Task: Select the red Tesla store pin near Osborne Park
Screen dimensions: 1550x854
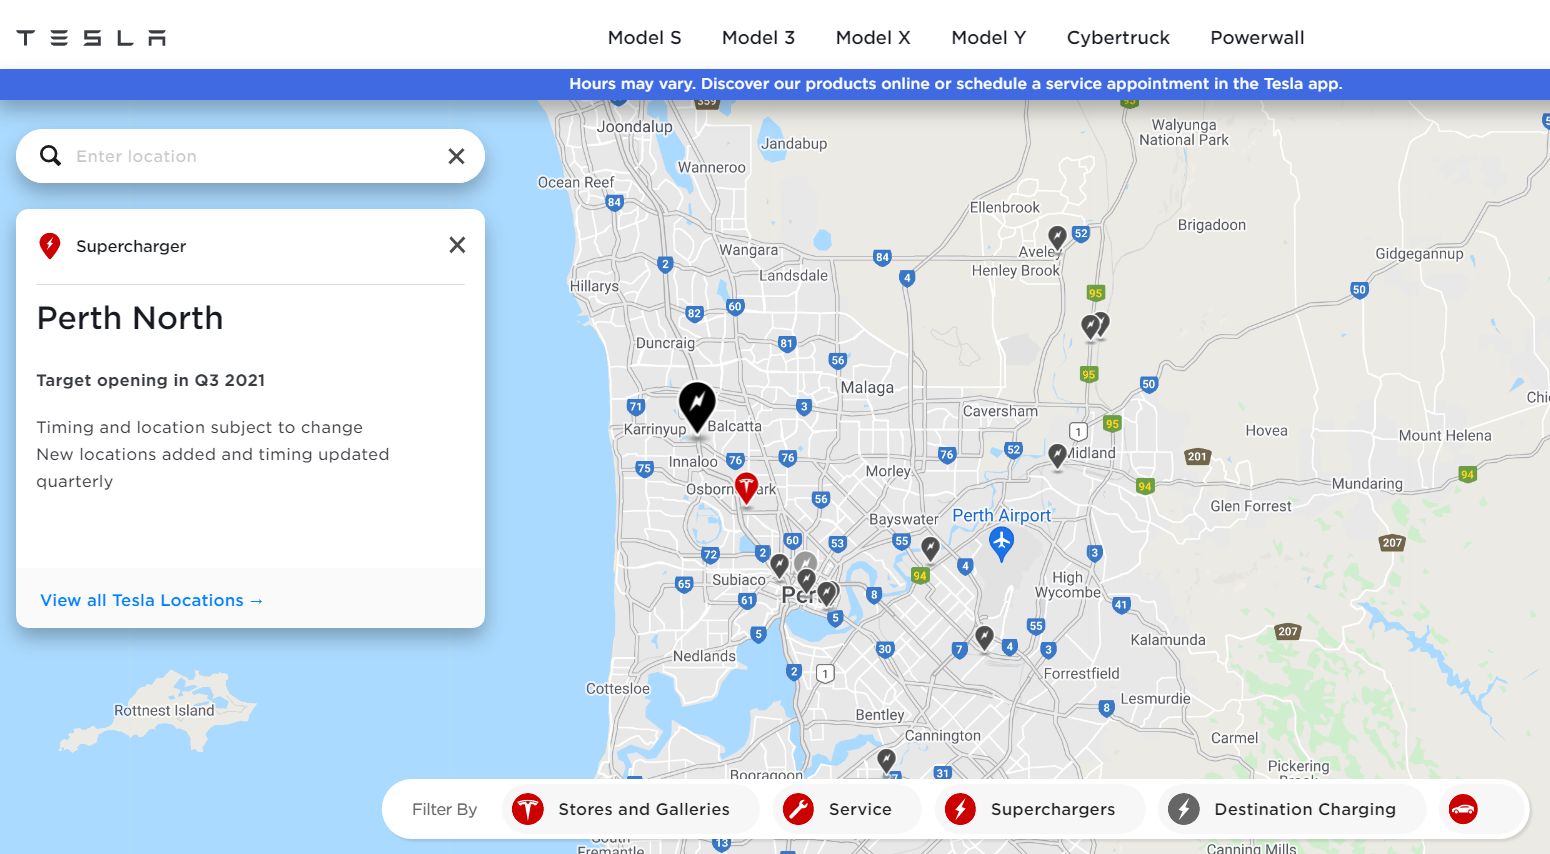Action: (746, 488)
